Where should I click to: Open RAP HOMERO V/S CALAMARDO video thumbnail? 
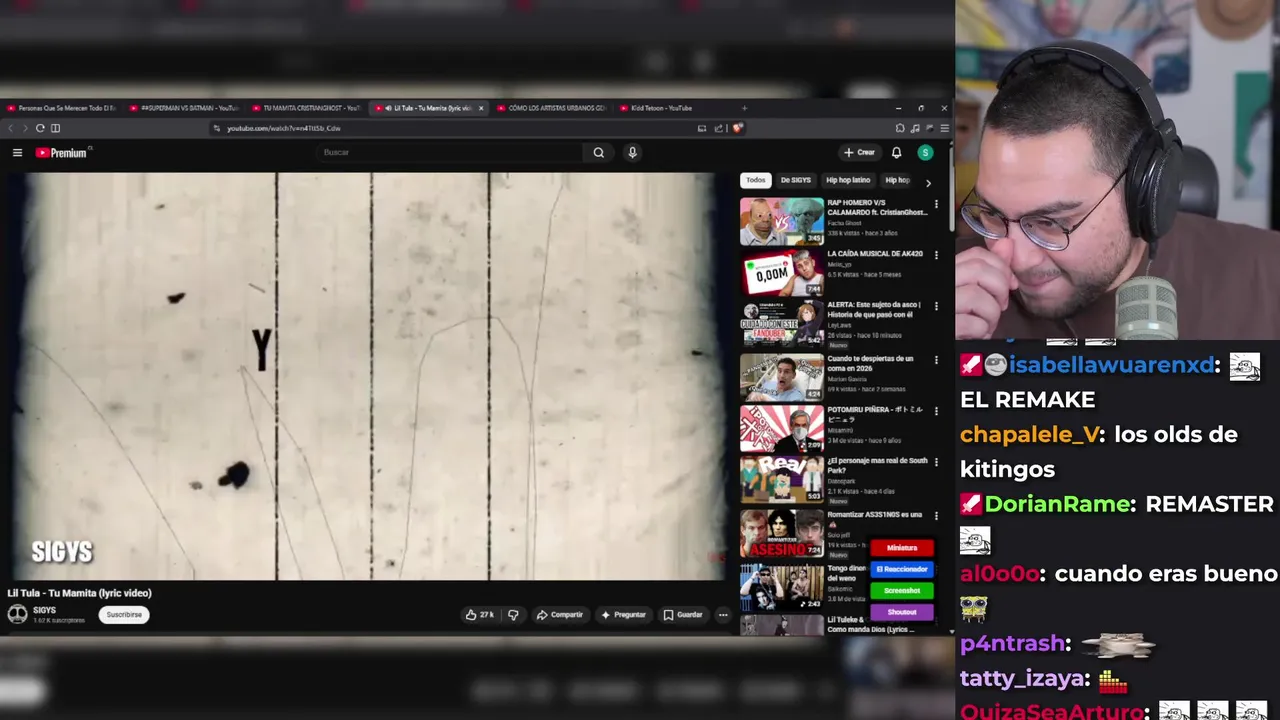[x=782, y=222]
